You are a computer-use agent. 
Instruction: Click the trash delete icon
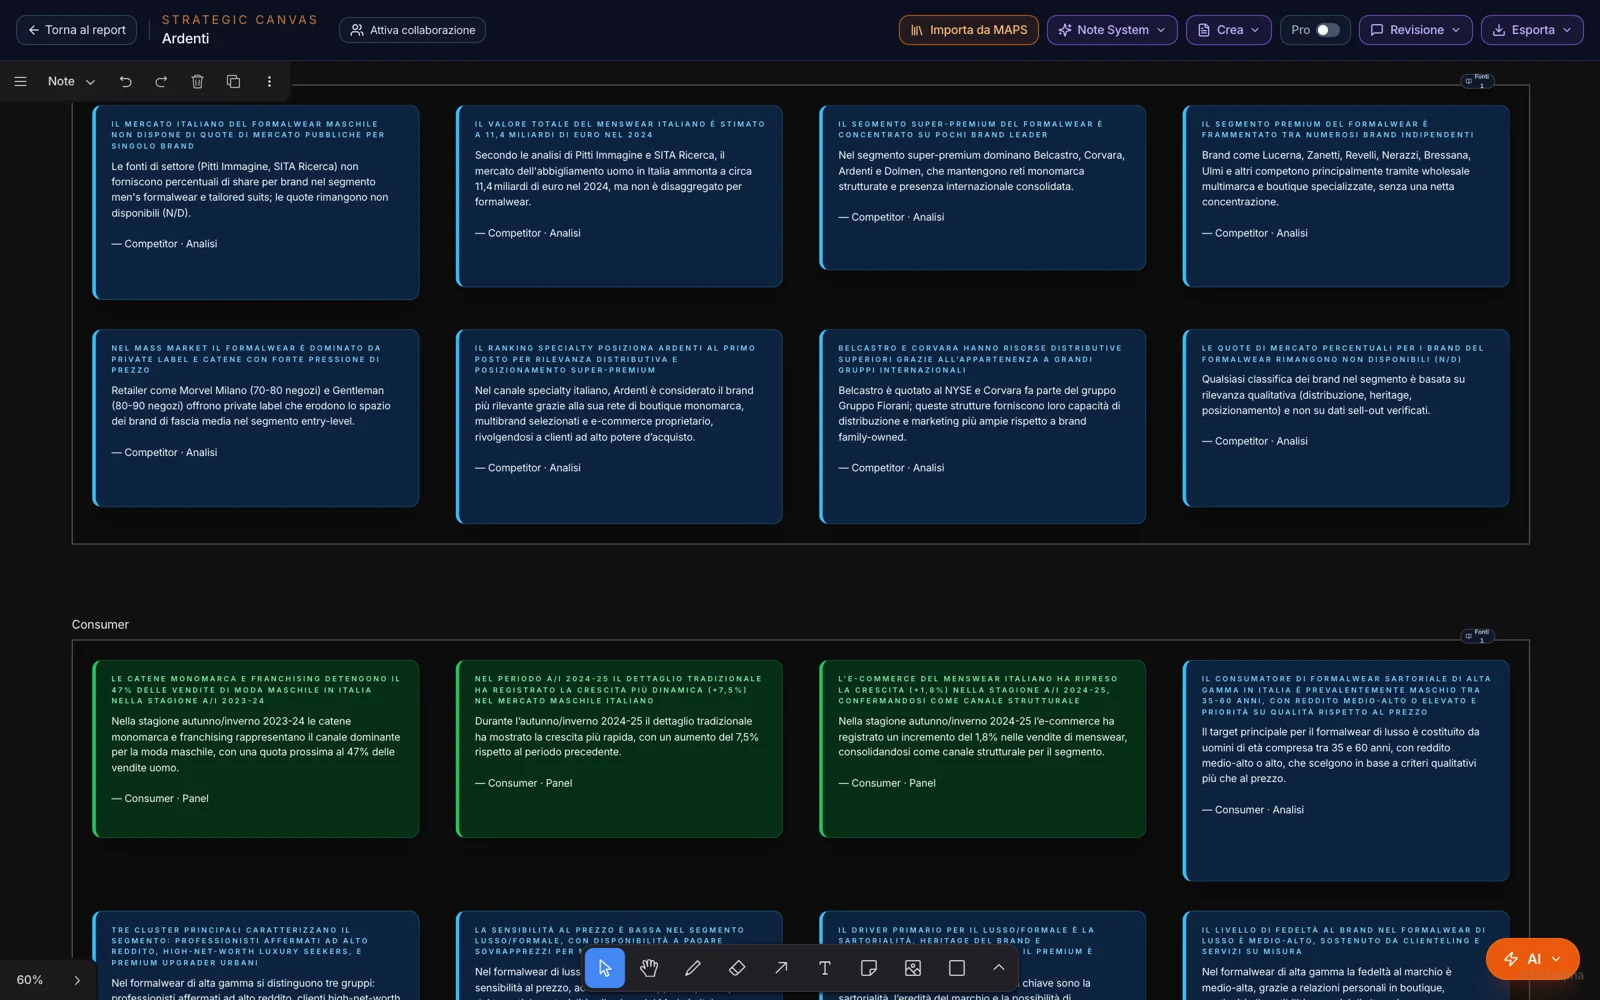pyautogui.click(x=197, y=81)
